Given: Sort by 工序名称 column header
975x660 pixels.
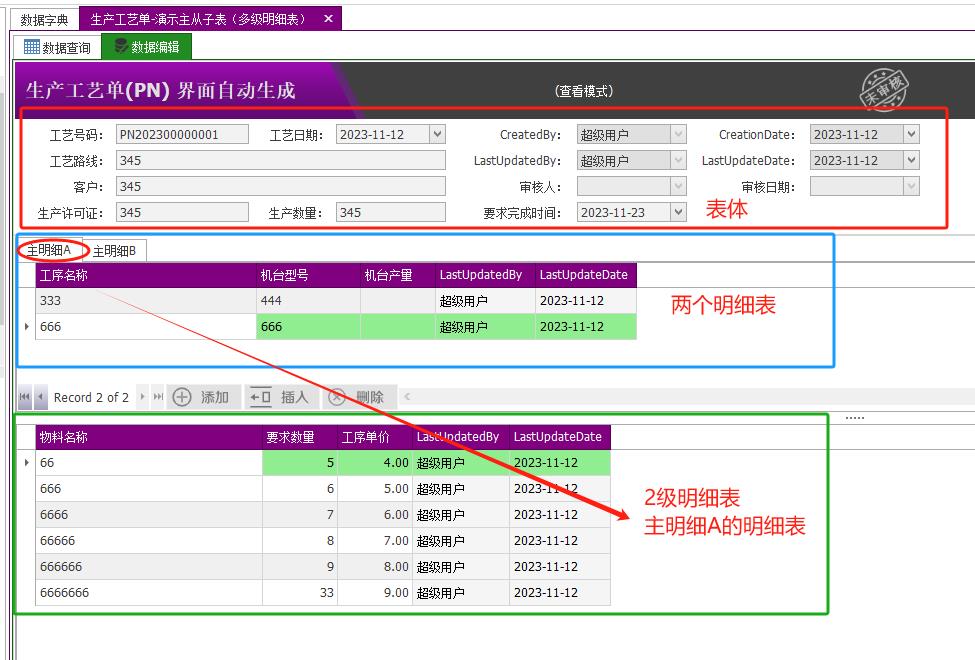Looking at the screenshot, I should tap(145, 275).
